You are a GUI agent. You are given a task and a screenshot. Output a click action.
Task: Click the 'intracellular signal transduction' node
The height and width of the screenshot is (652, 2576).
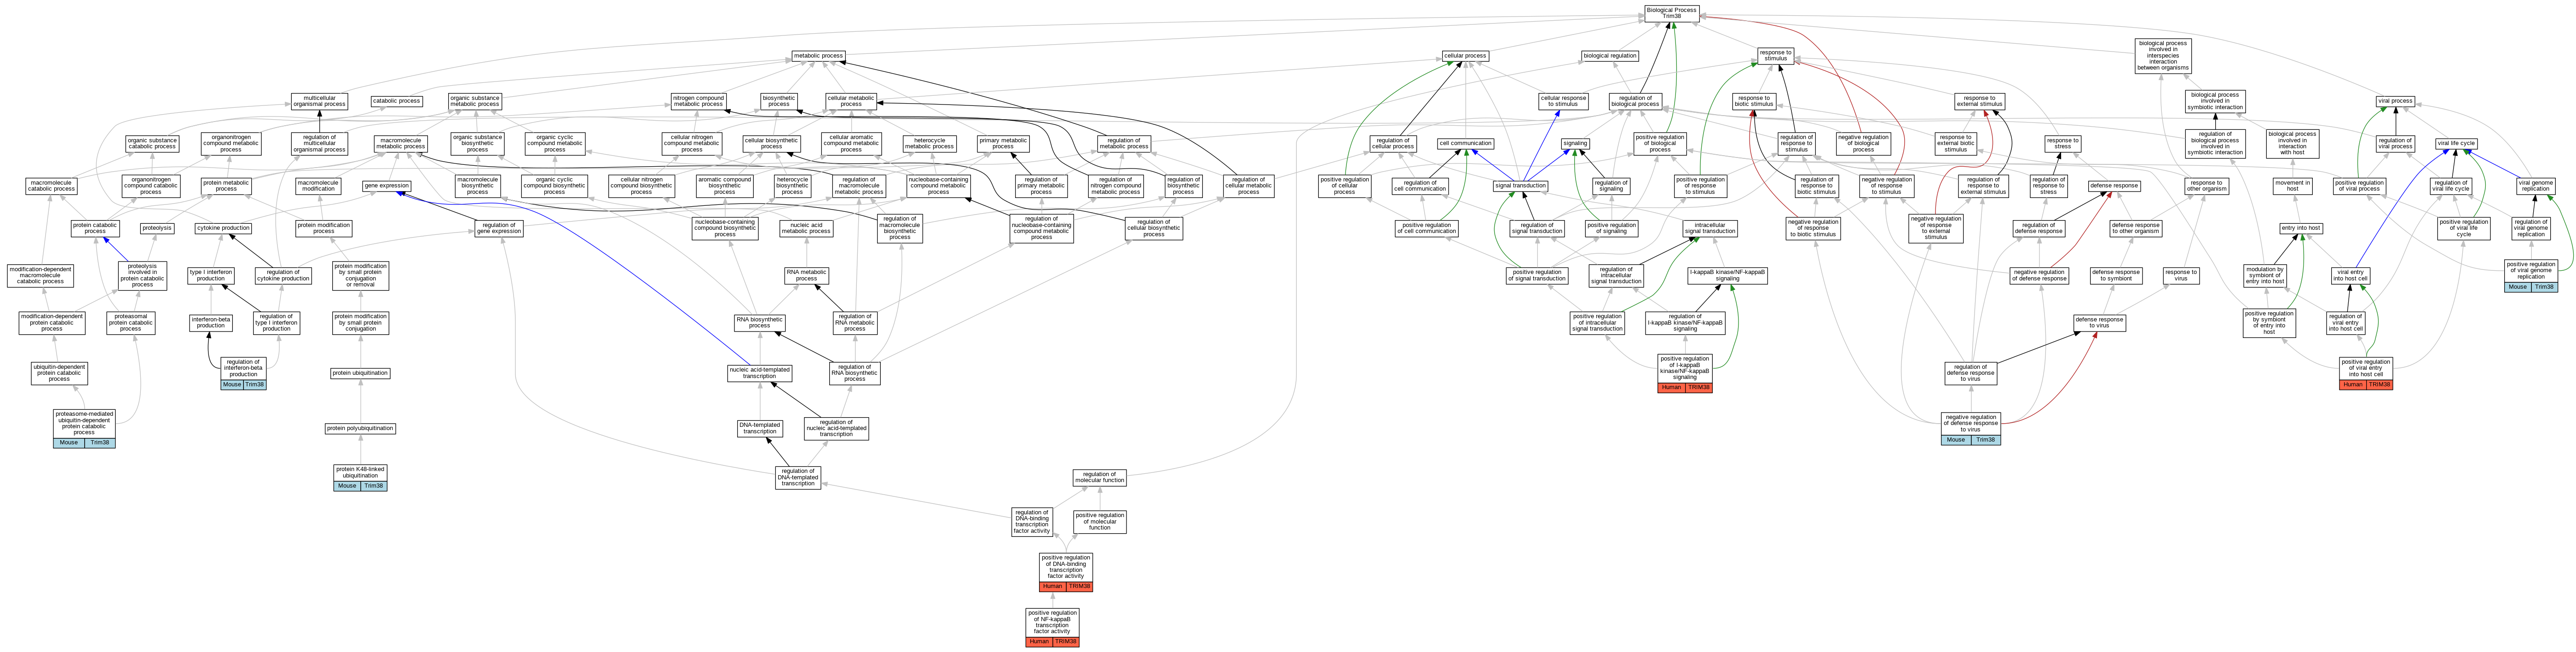[x=1709, y=228]
